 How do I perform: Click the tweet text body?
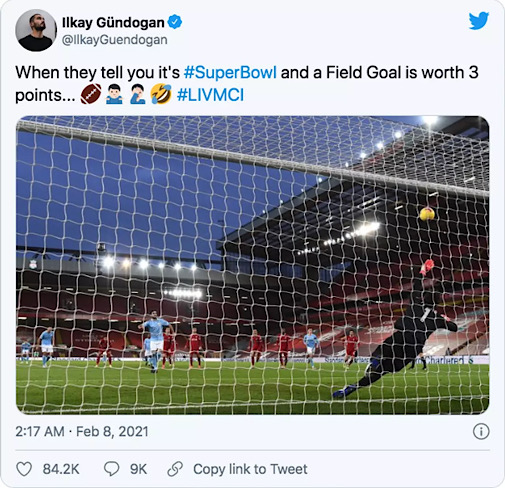[247, 84]
